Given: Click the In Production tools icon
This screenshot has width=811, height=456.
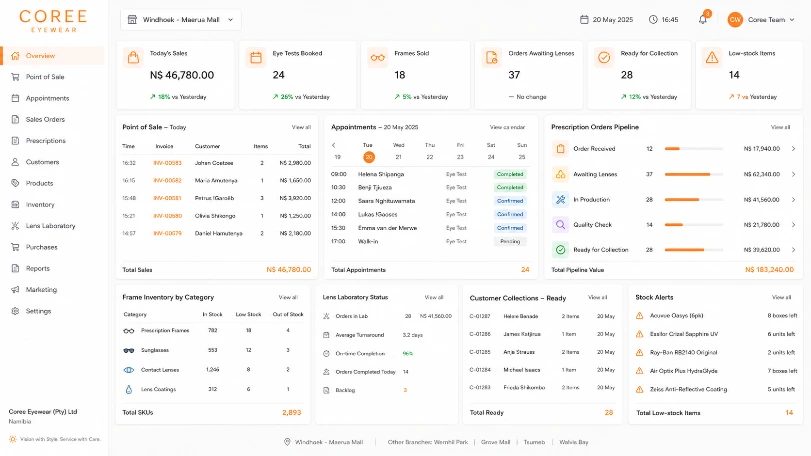Looking at the screenshot, I should 560,200.
